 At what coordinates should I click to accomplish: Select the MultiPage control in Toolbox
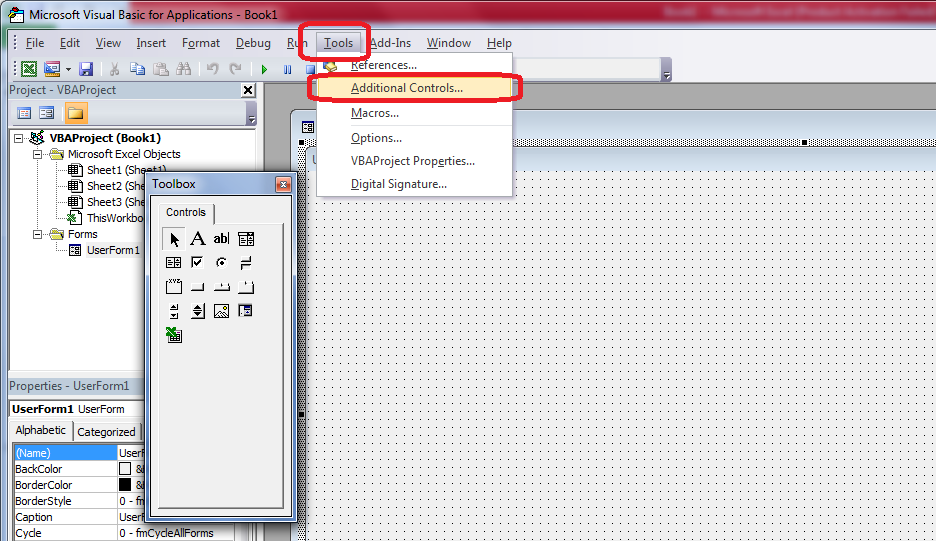245,287
